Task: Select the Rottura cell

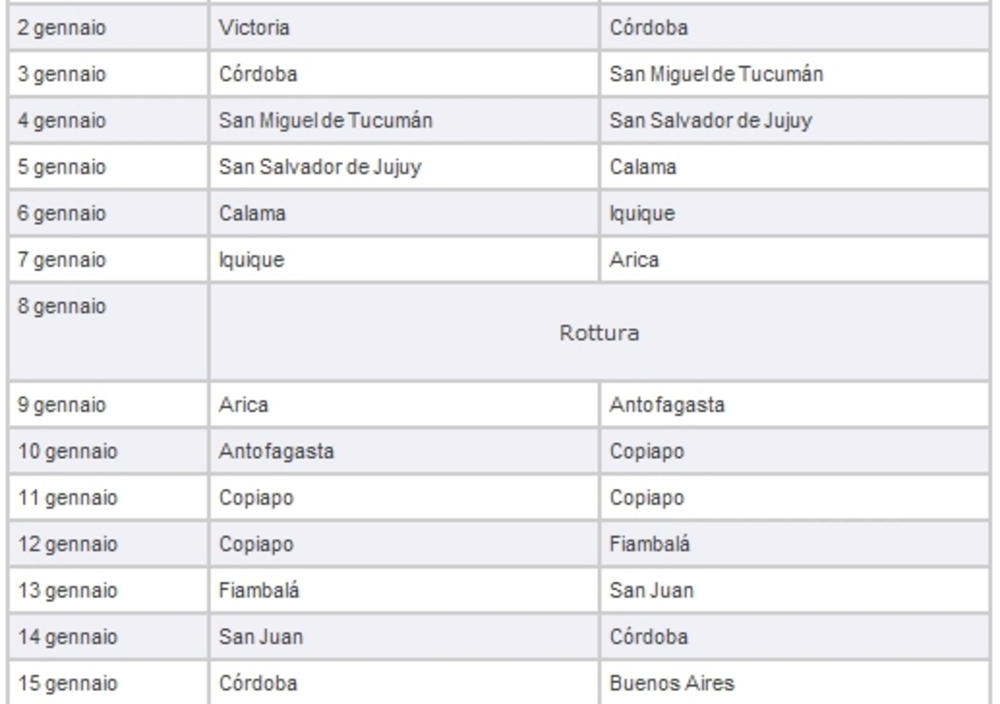Action: [599, 334]
